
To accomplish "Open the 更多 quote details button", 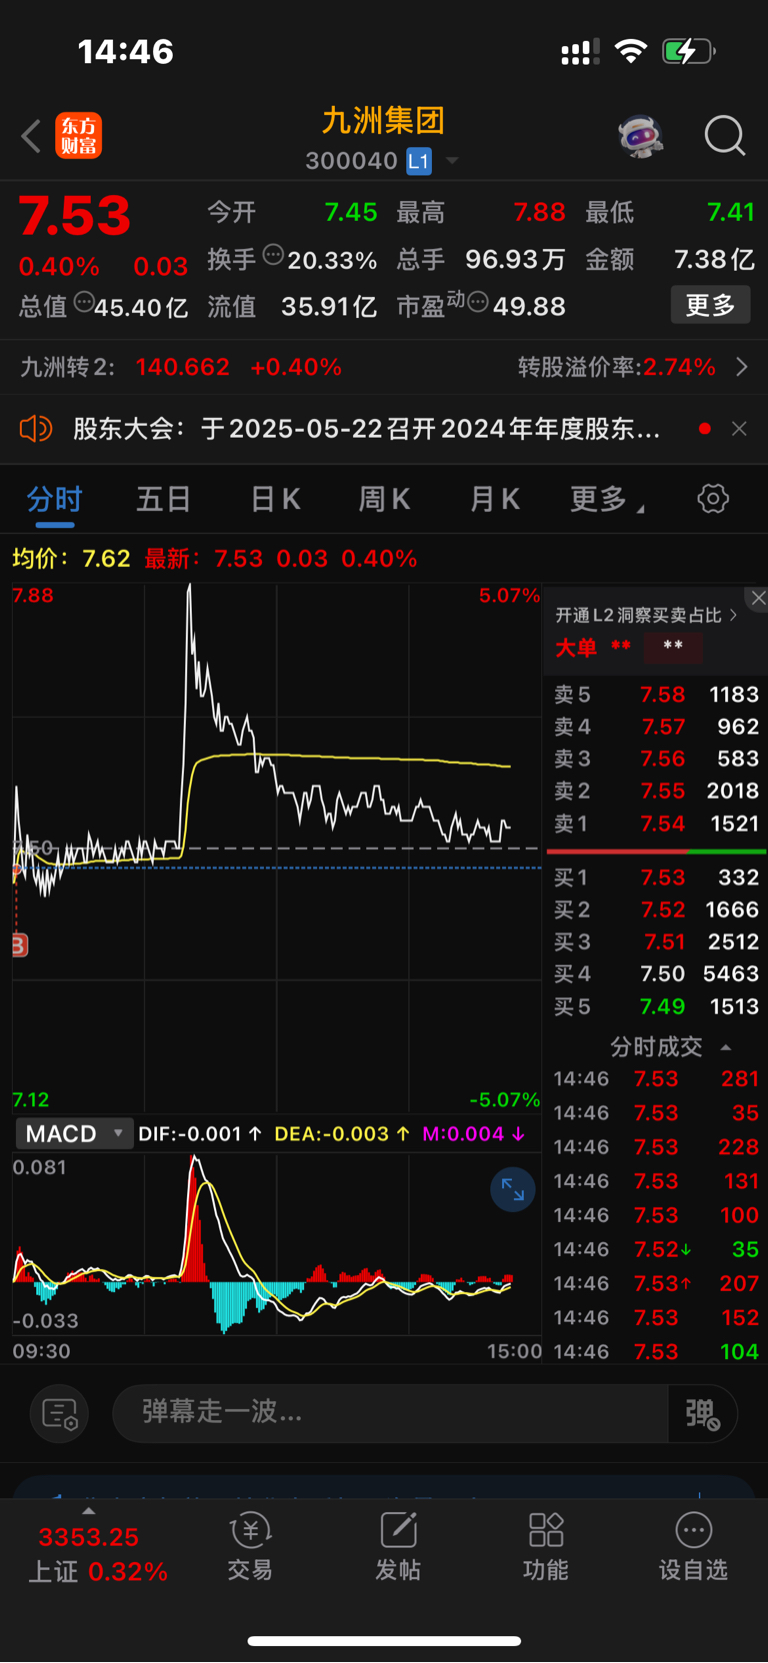I will pos(710,305).
